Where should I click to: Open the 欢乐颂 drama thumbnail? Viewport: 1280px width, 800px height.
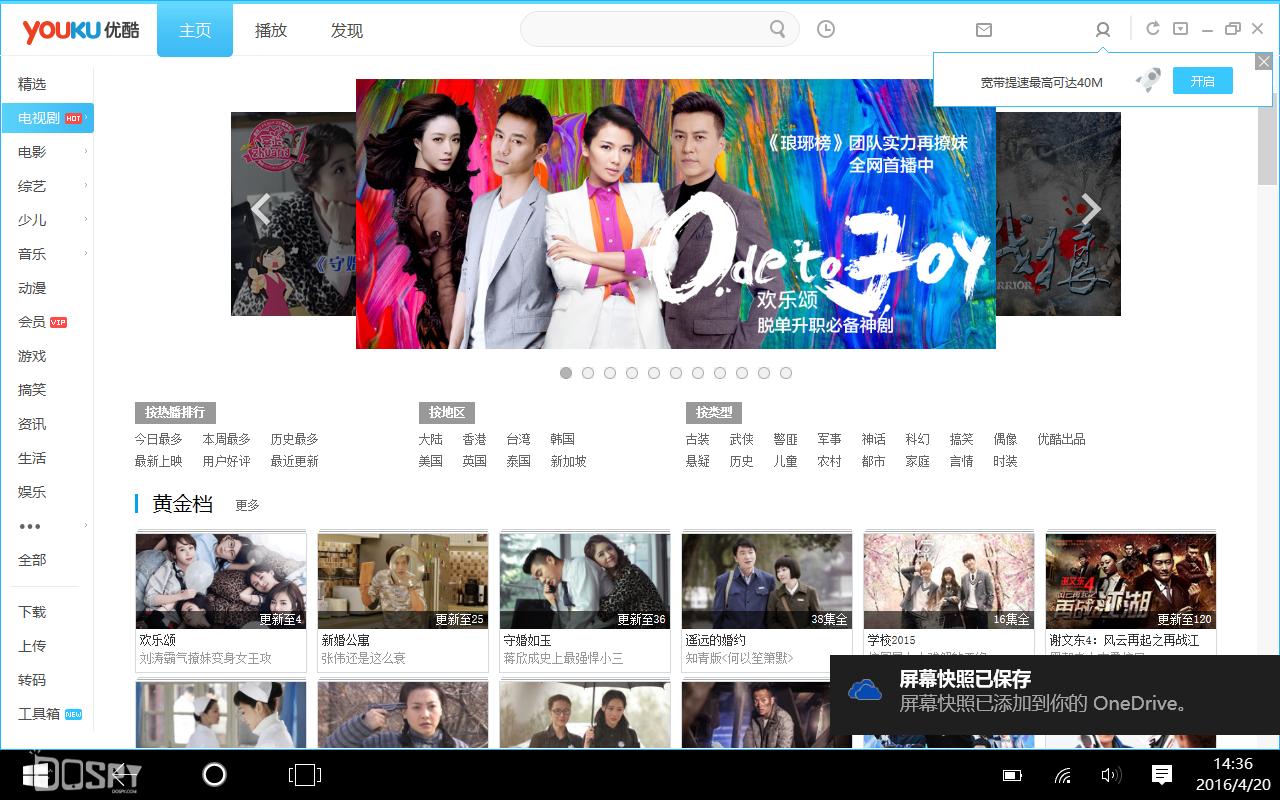click(x=220, y=581)
